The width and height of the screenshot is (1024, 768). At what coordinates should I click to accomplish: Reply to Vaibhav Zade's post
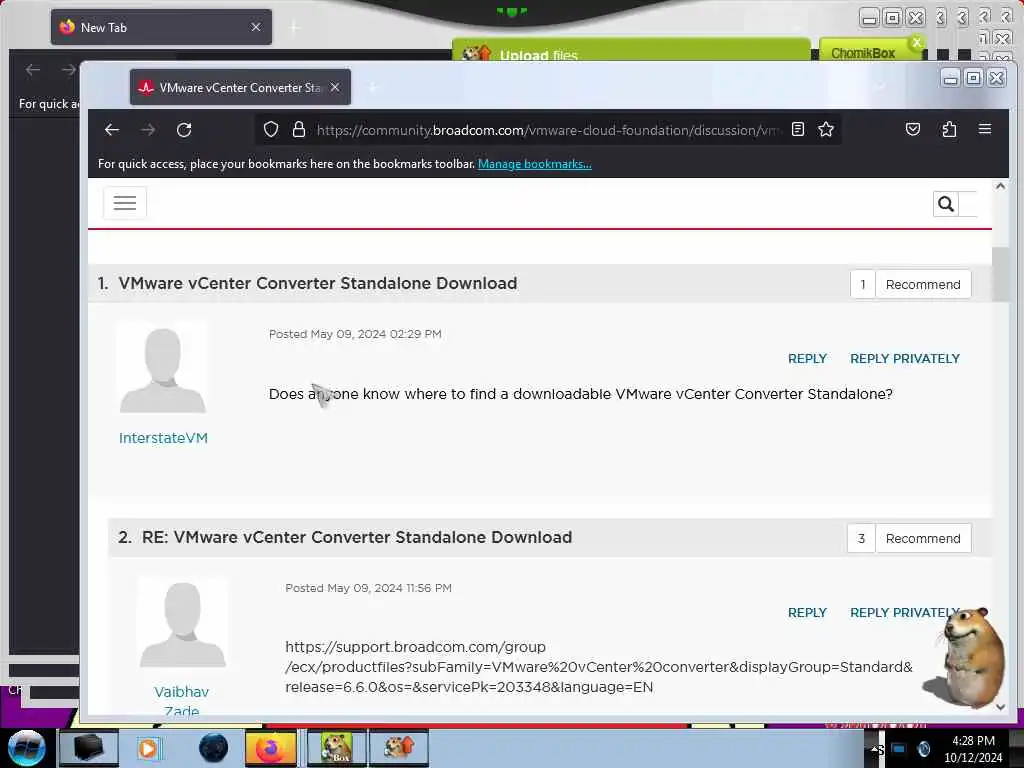pyautogui.click(x=807, y=613)
